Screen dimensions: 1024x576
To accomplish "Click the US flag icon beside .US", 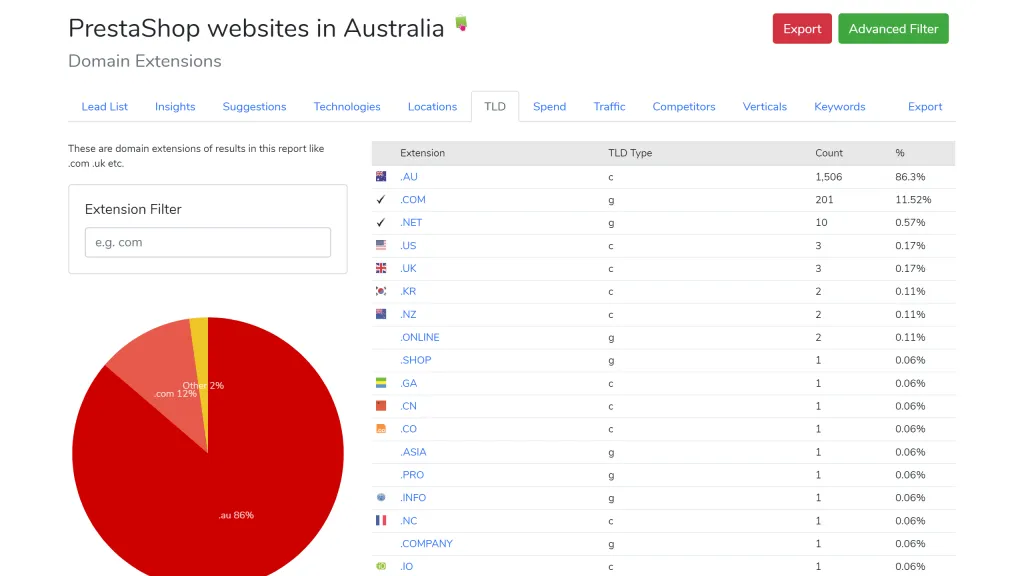I will pos(381,246).
